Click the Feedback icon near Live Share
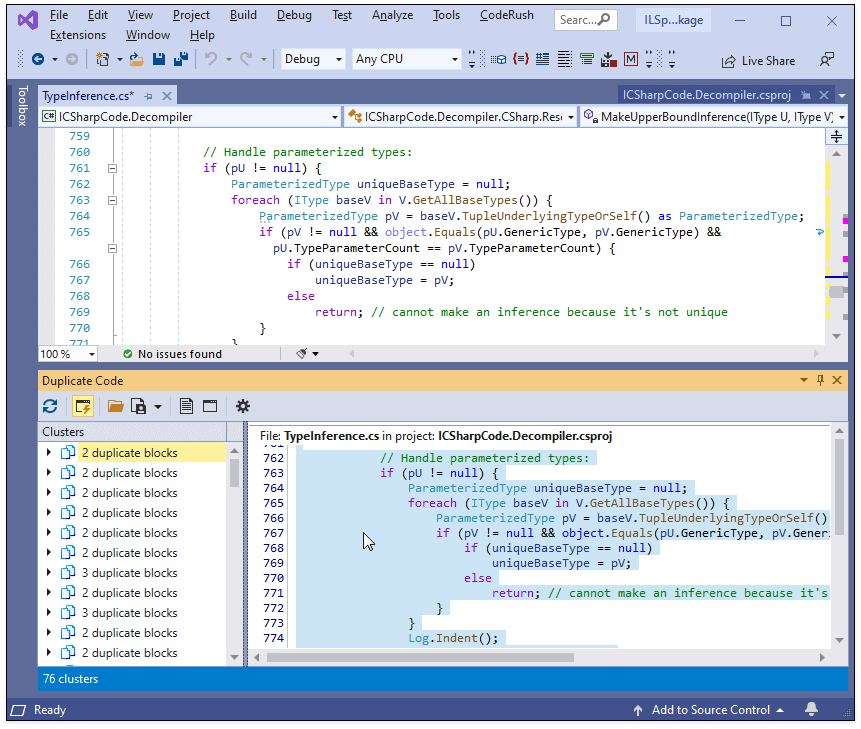This screenshot has width=861, height=729. [x=827, y=60]
